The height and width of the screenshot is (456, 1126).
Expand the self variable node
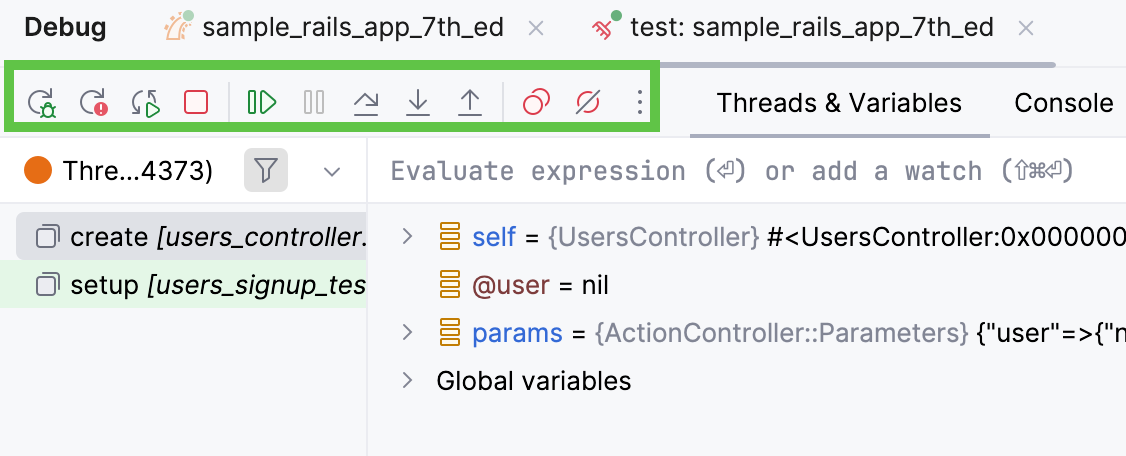(x=406, y=237)
